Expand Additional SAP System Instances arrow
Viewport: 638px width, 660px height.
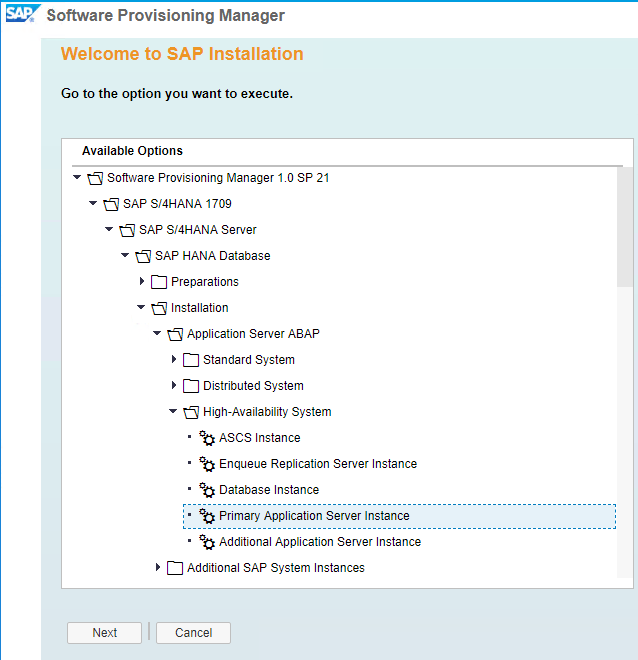coord(158,567)
